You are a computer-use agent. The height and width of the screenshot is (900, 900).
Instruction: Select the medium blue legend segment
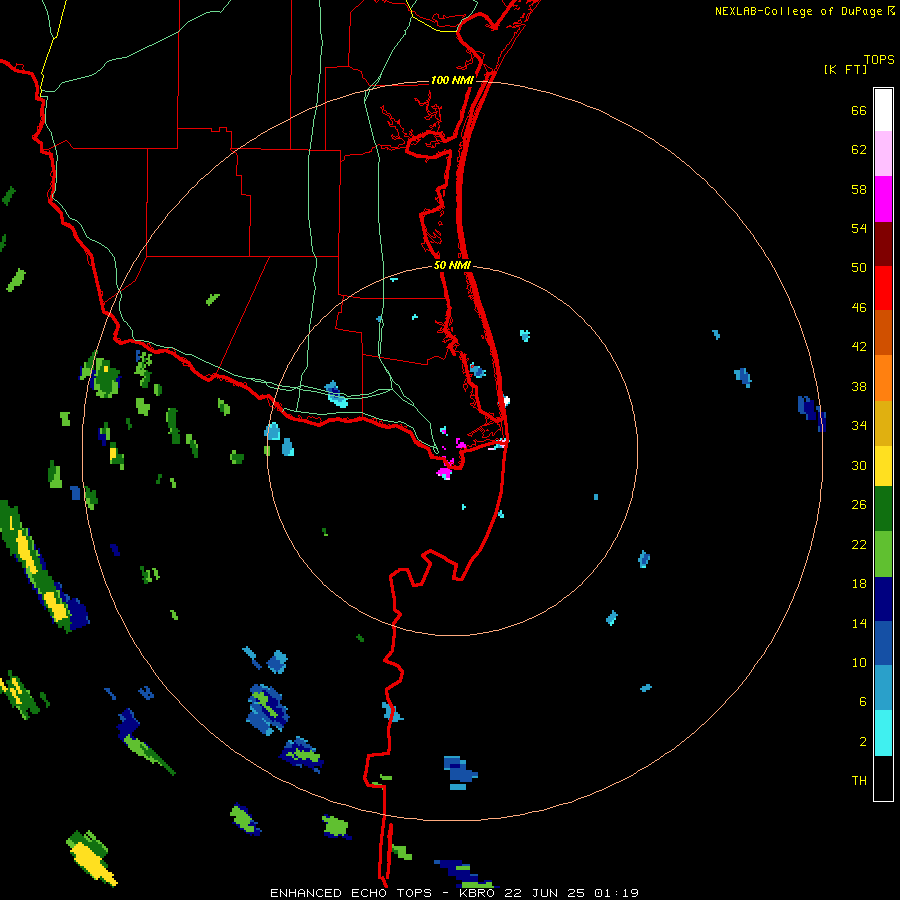(883, 643)
